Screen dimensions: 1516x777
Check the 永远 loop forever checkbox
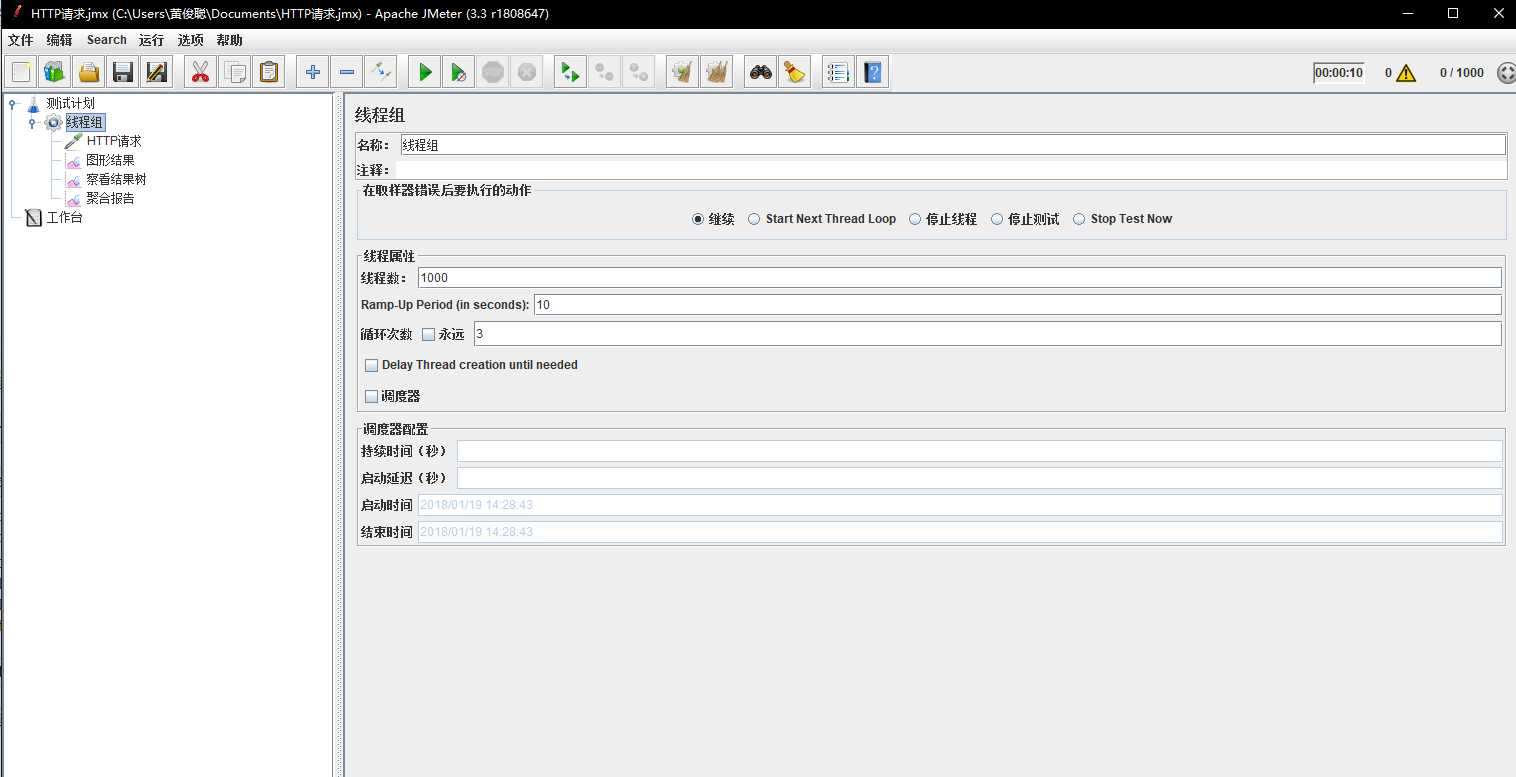click(428, 334)
